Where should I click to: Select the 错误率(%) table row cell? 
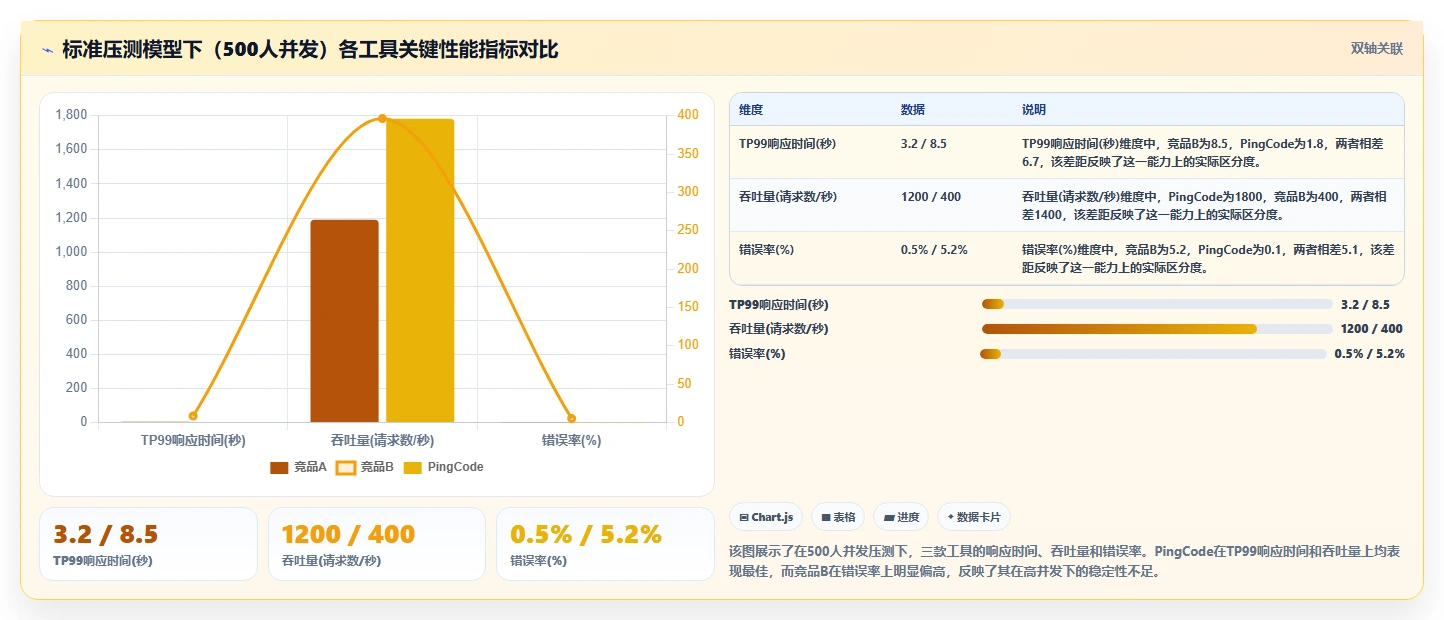(811, 258)
